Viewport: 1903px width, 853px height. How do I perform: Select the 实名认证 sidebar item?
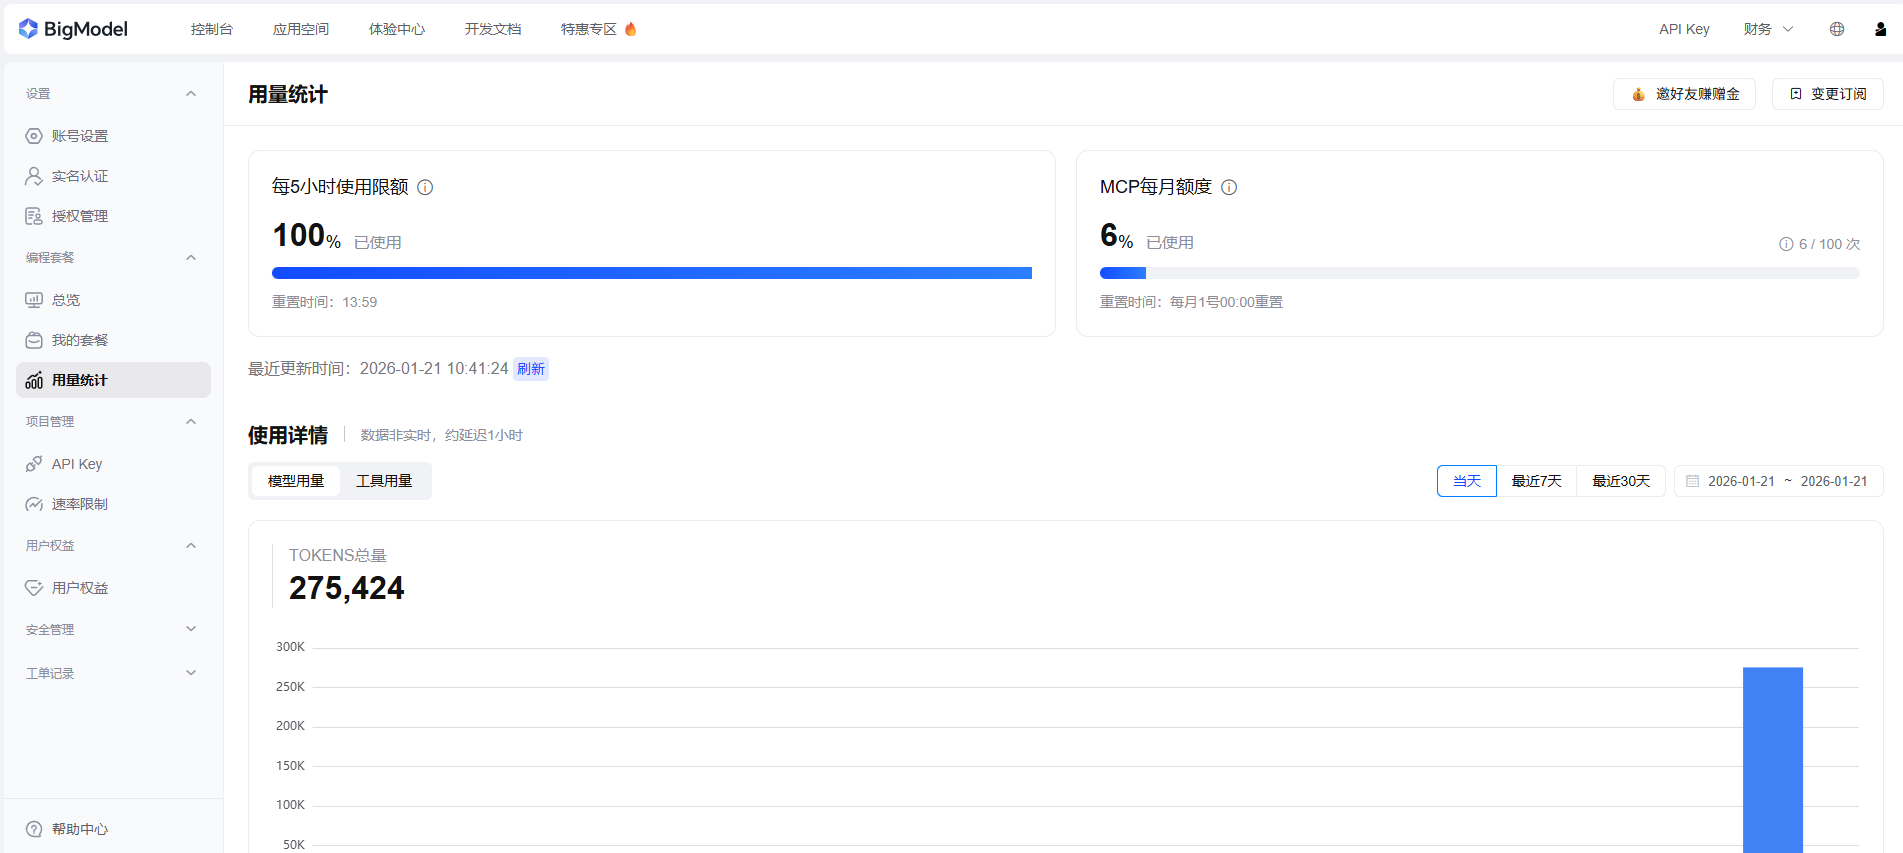point(80,176)
